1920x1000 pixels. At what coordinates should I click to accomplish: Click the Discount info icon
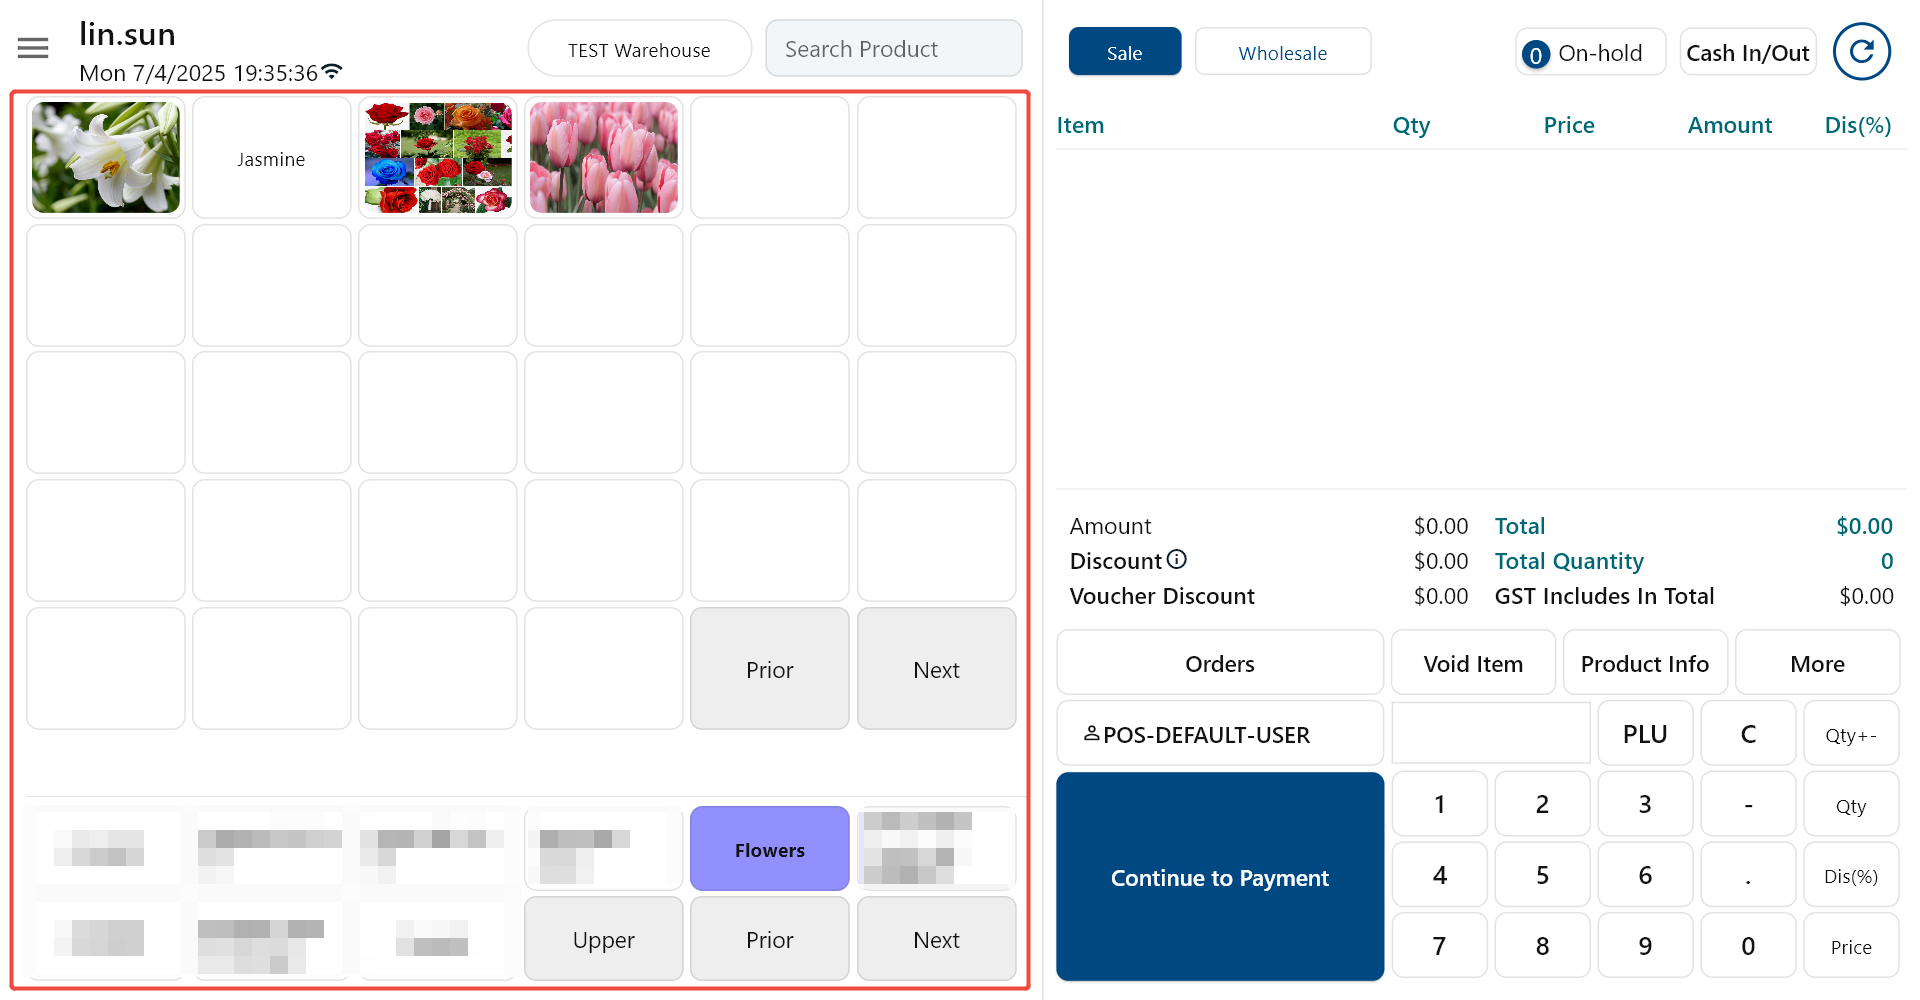[1177, 559]
